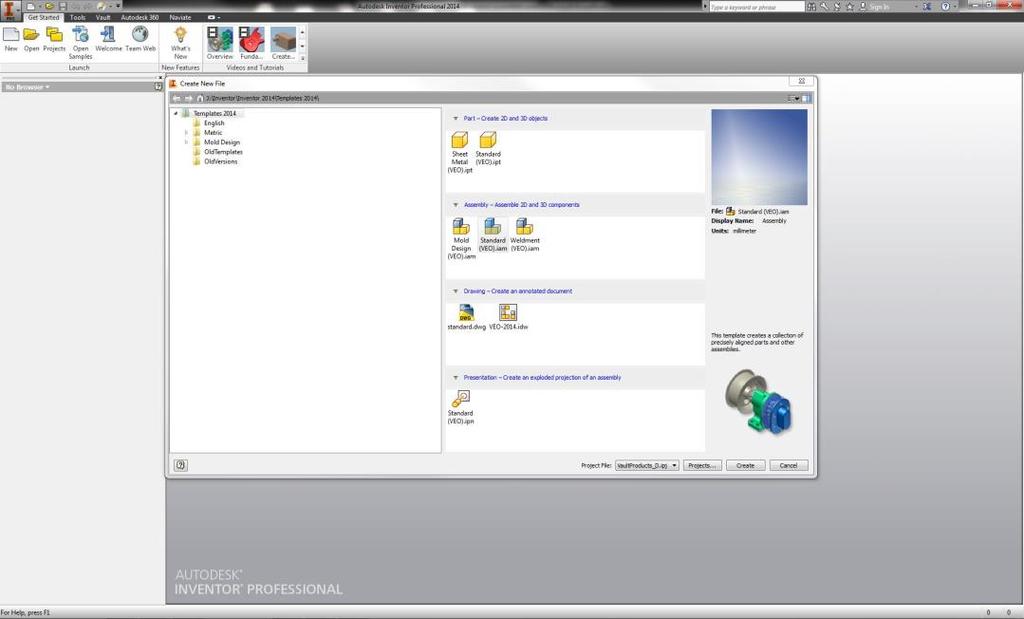Open Team Web from the ribbon
This screenshot has width=1024, height=619.
coord(140,39)
